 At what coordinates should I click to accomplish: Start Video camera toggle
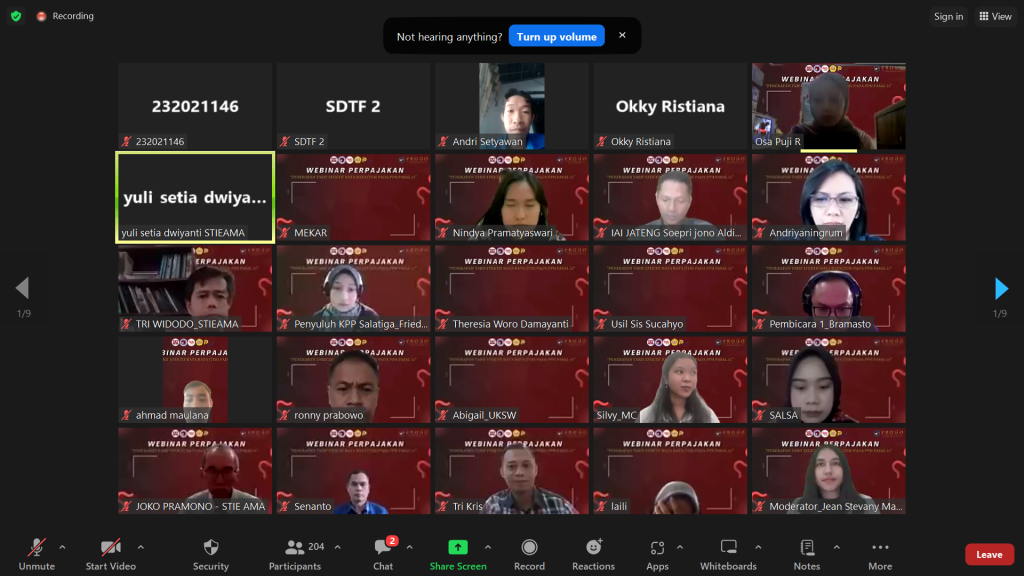point(110,554)
